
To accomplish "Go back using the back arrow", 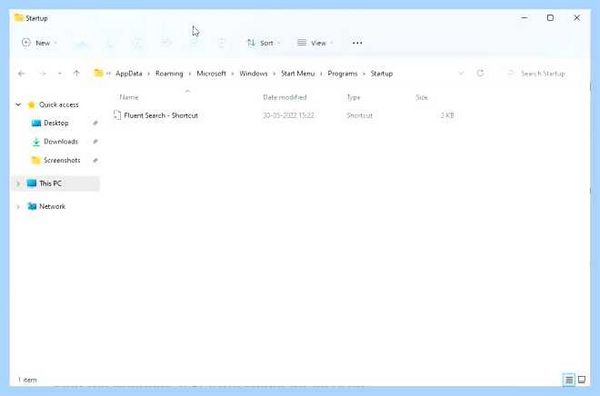I will coord(21,73).
